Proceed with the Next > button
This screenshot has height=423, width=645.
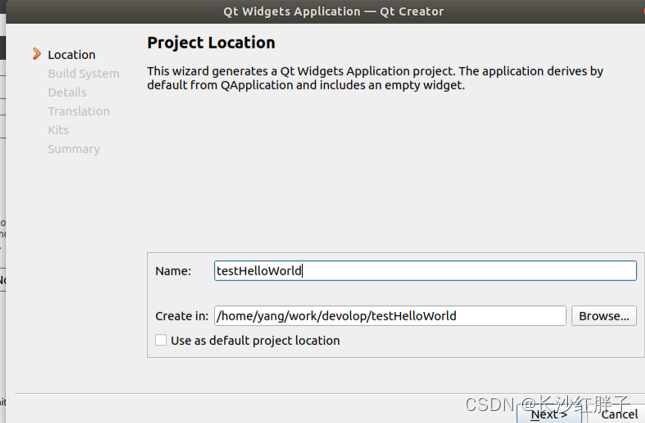pos(549,414)
